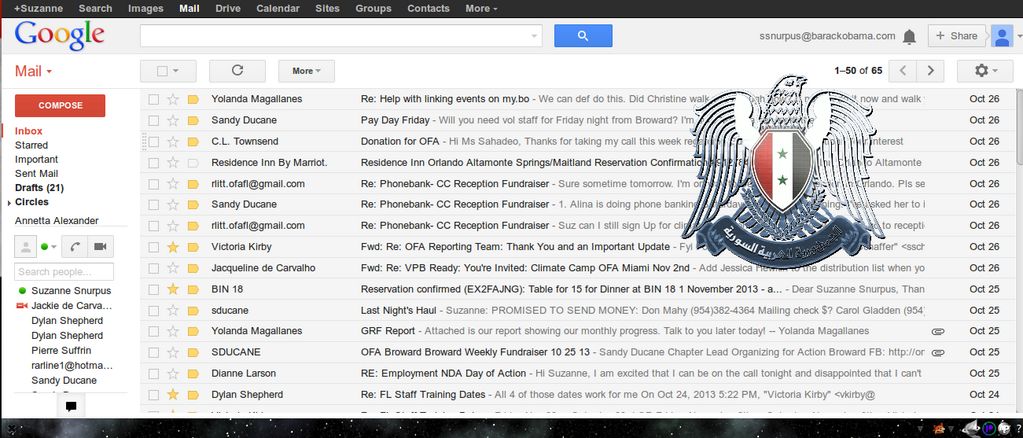The image size is (1023, 438).
Task: Click the chat profile picture icon
Action: [x=25, y=247]
